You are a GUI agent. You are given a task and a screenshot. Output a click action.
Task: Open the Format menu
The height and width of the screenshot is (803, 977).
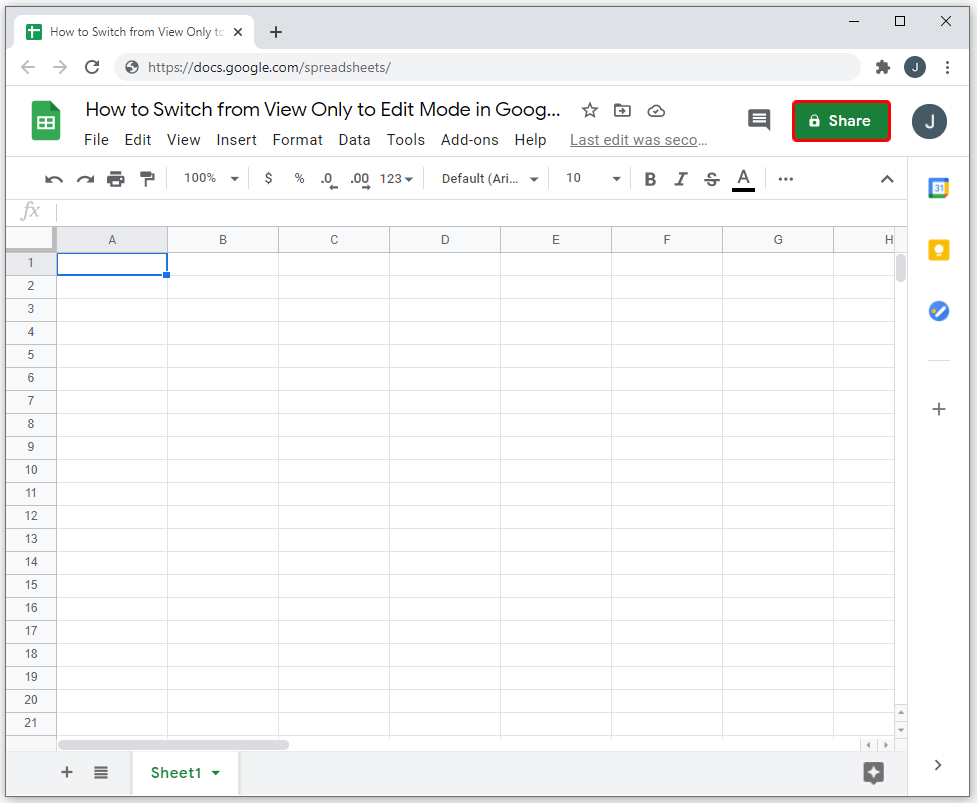[297, 140]
